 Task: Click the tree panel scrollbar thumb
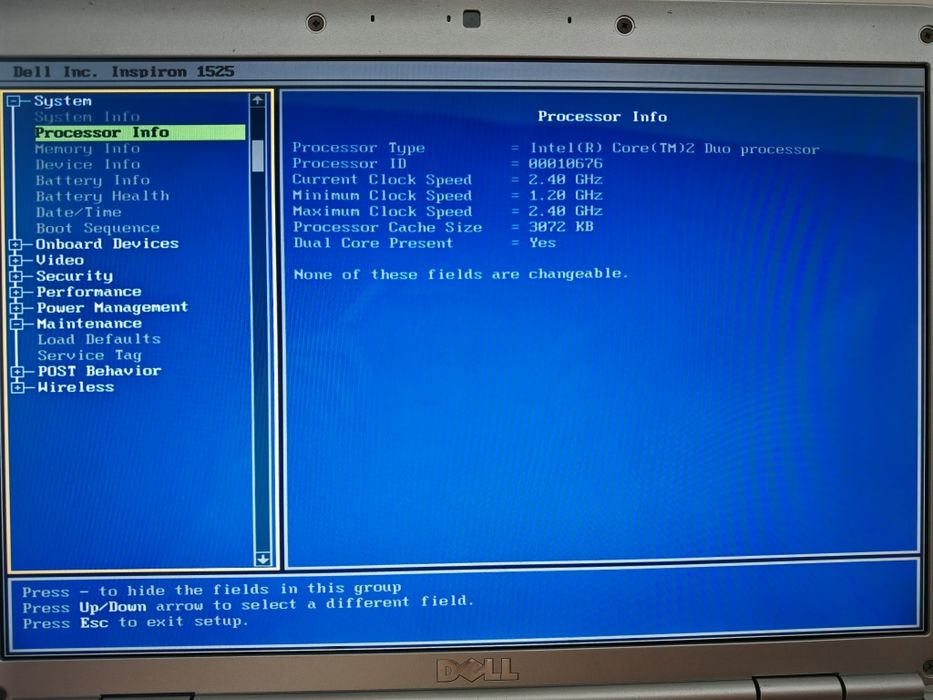258,156
